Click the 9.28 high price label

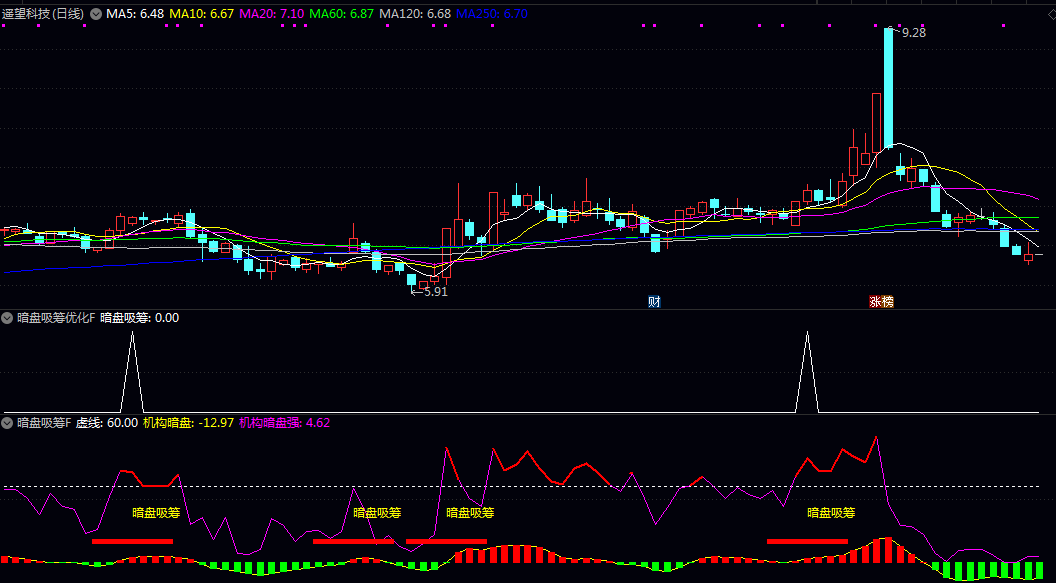click(x=913, y=33)
